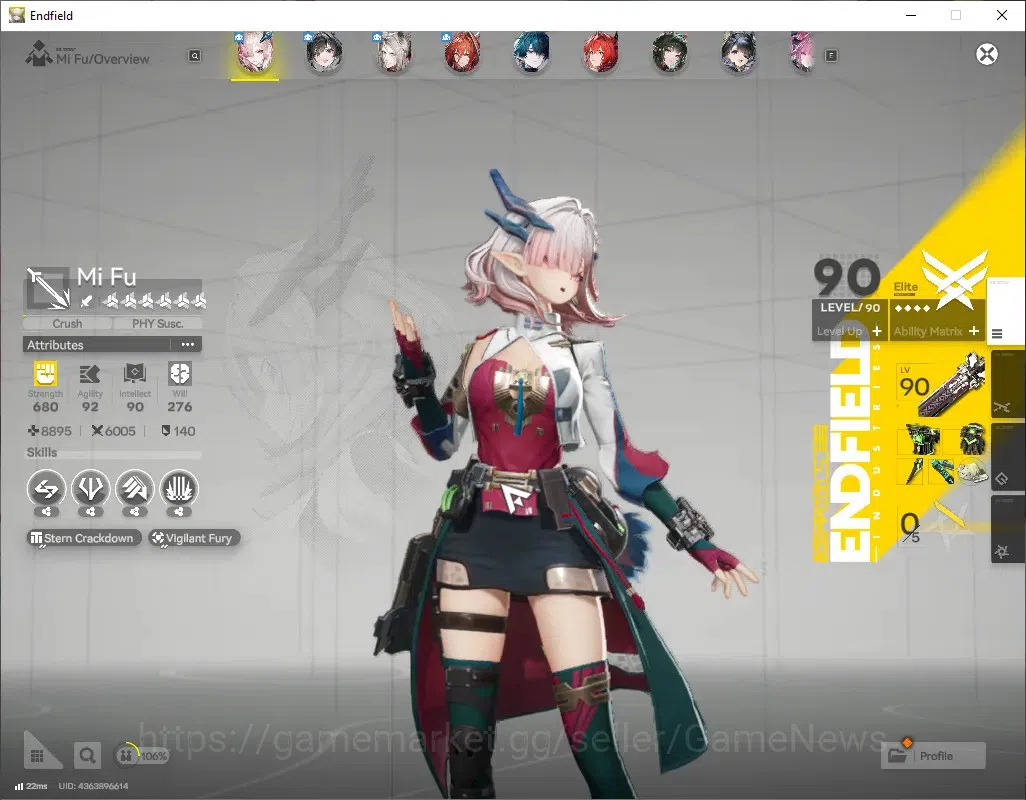Click the Elite chevron emblem

point(955,279)
